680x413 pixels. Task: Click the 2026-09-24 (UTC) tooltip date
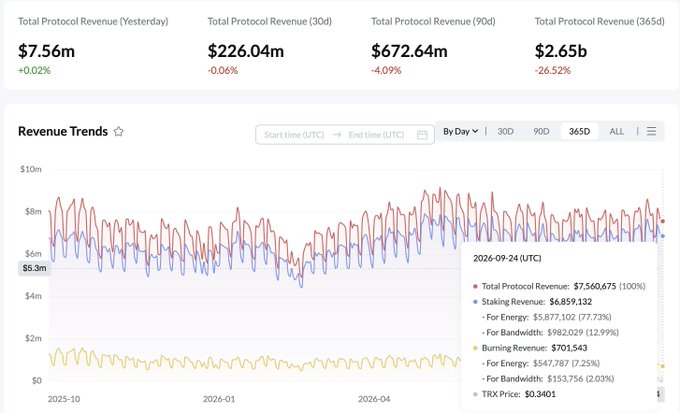[507, 258]
